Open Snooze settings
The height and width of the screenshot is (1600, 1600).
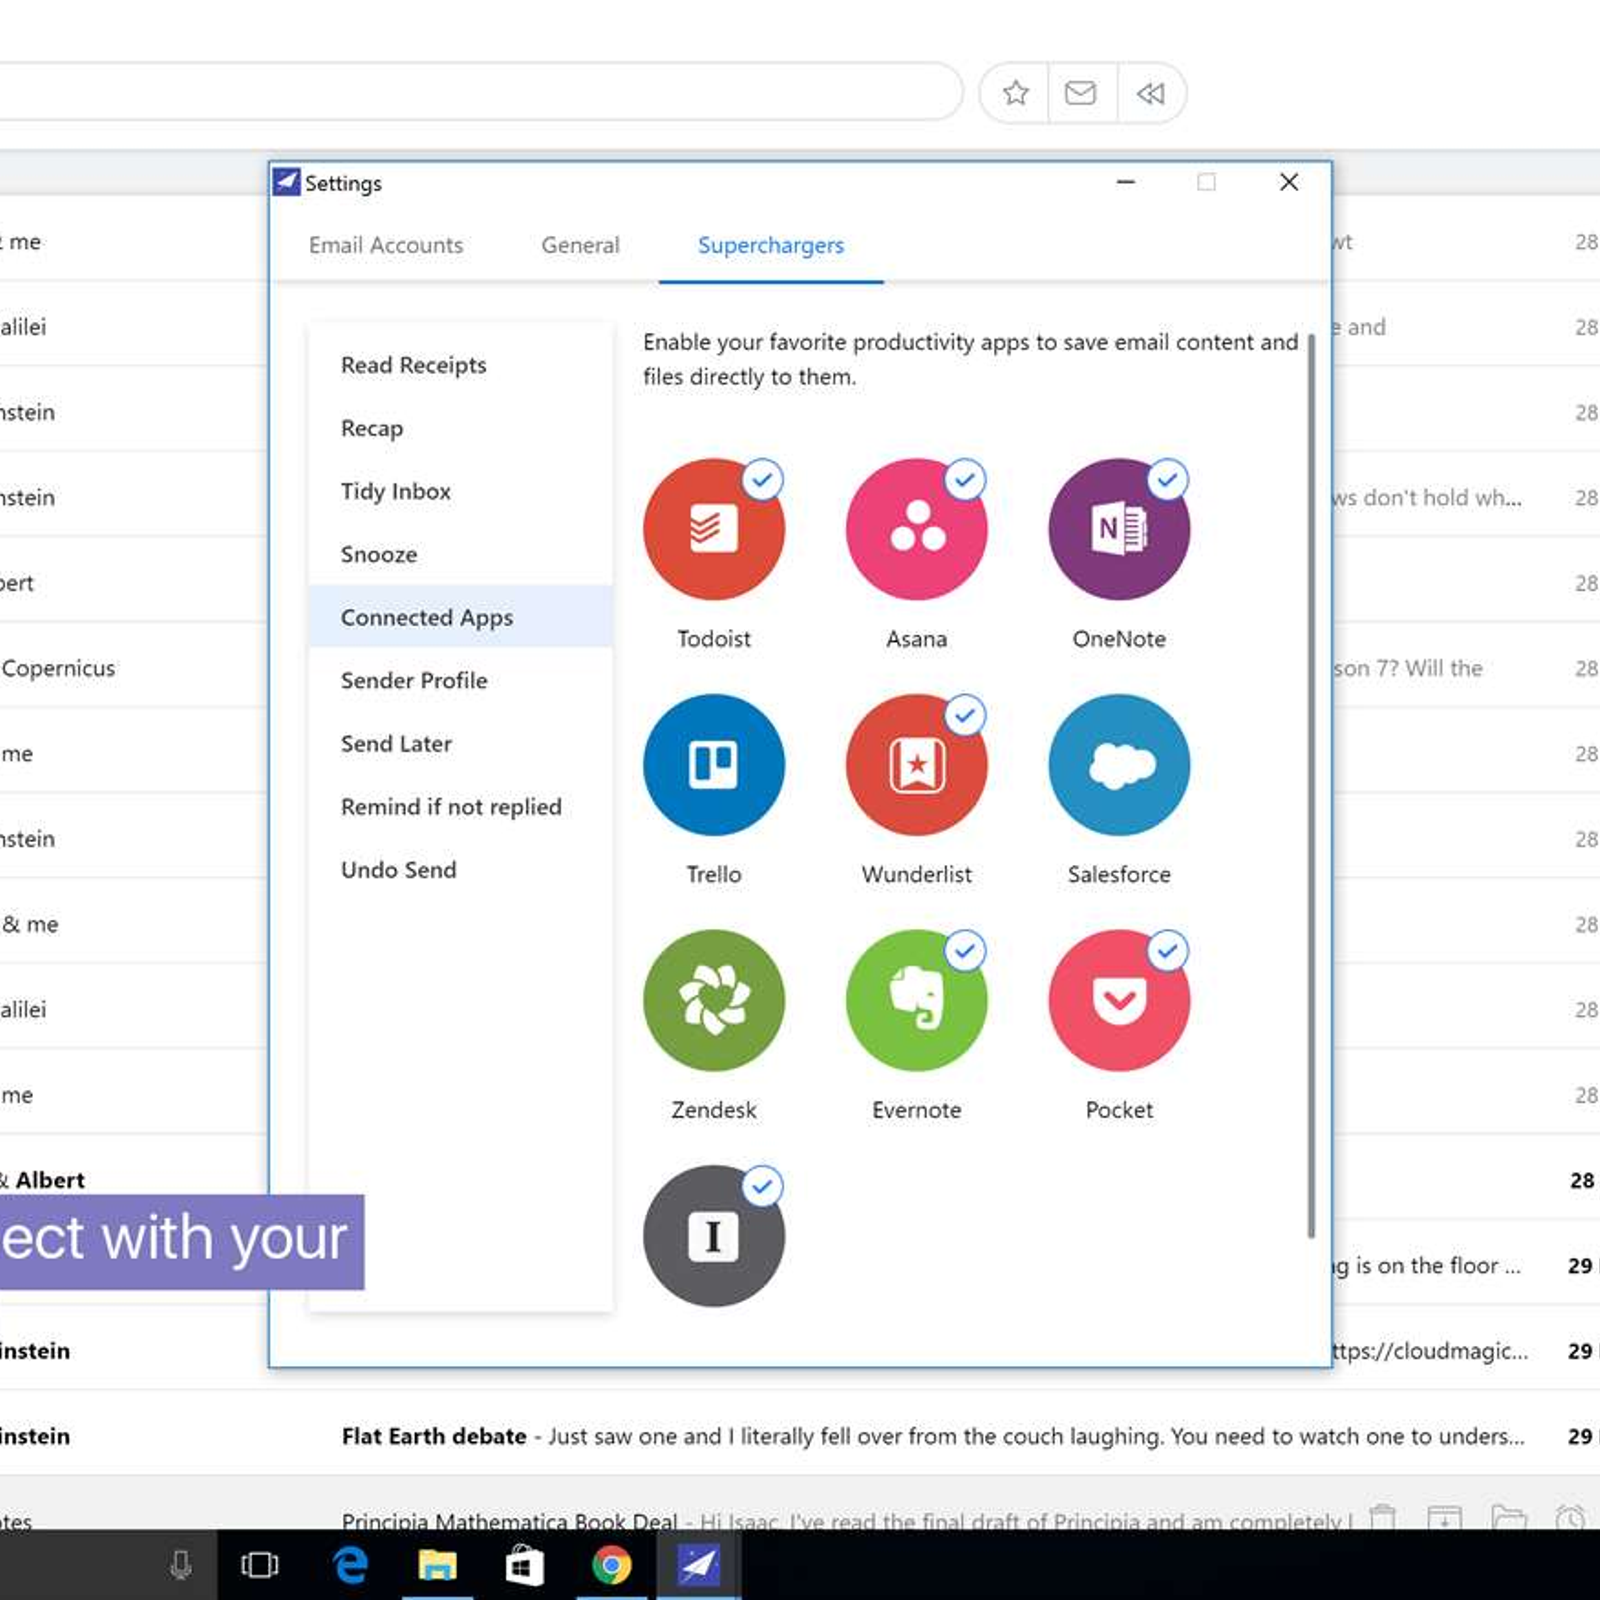click(379, 554)
